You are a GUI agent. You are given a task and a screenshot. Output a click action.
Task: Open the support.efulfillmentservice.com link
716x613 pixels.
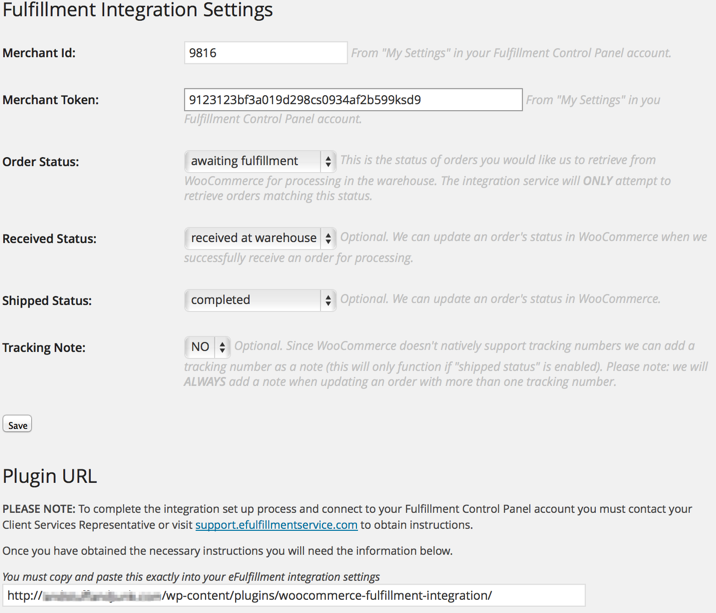pyautogui.click(x=276, y=525)
